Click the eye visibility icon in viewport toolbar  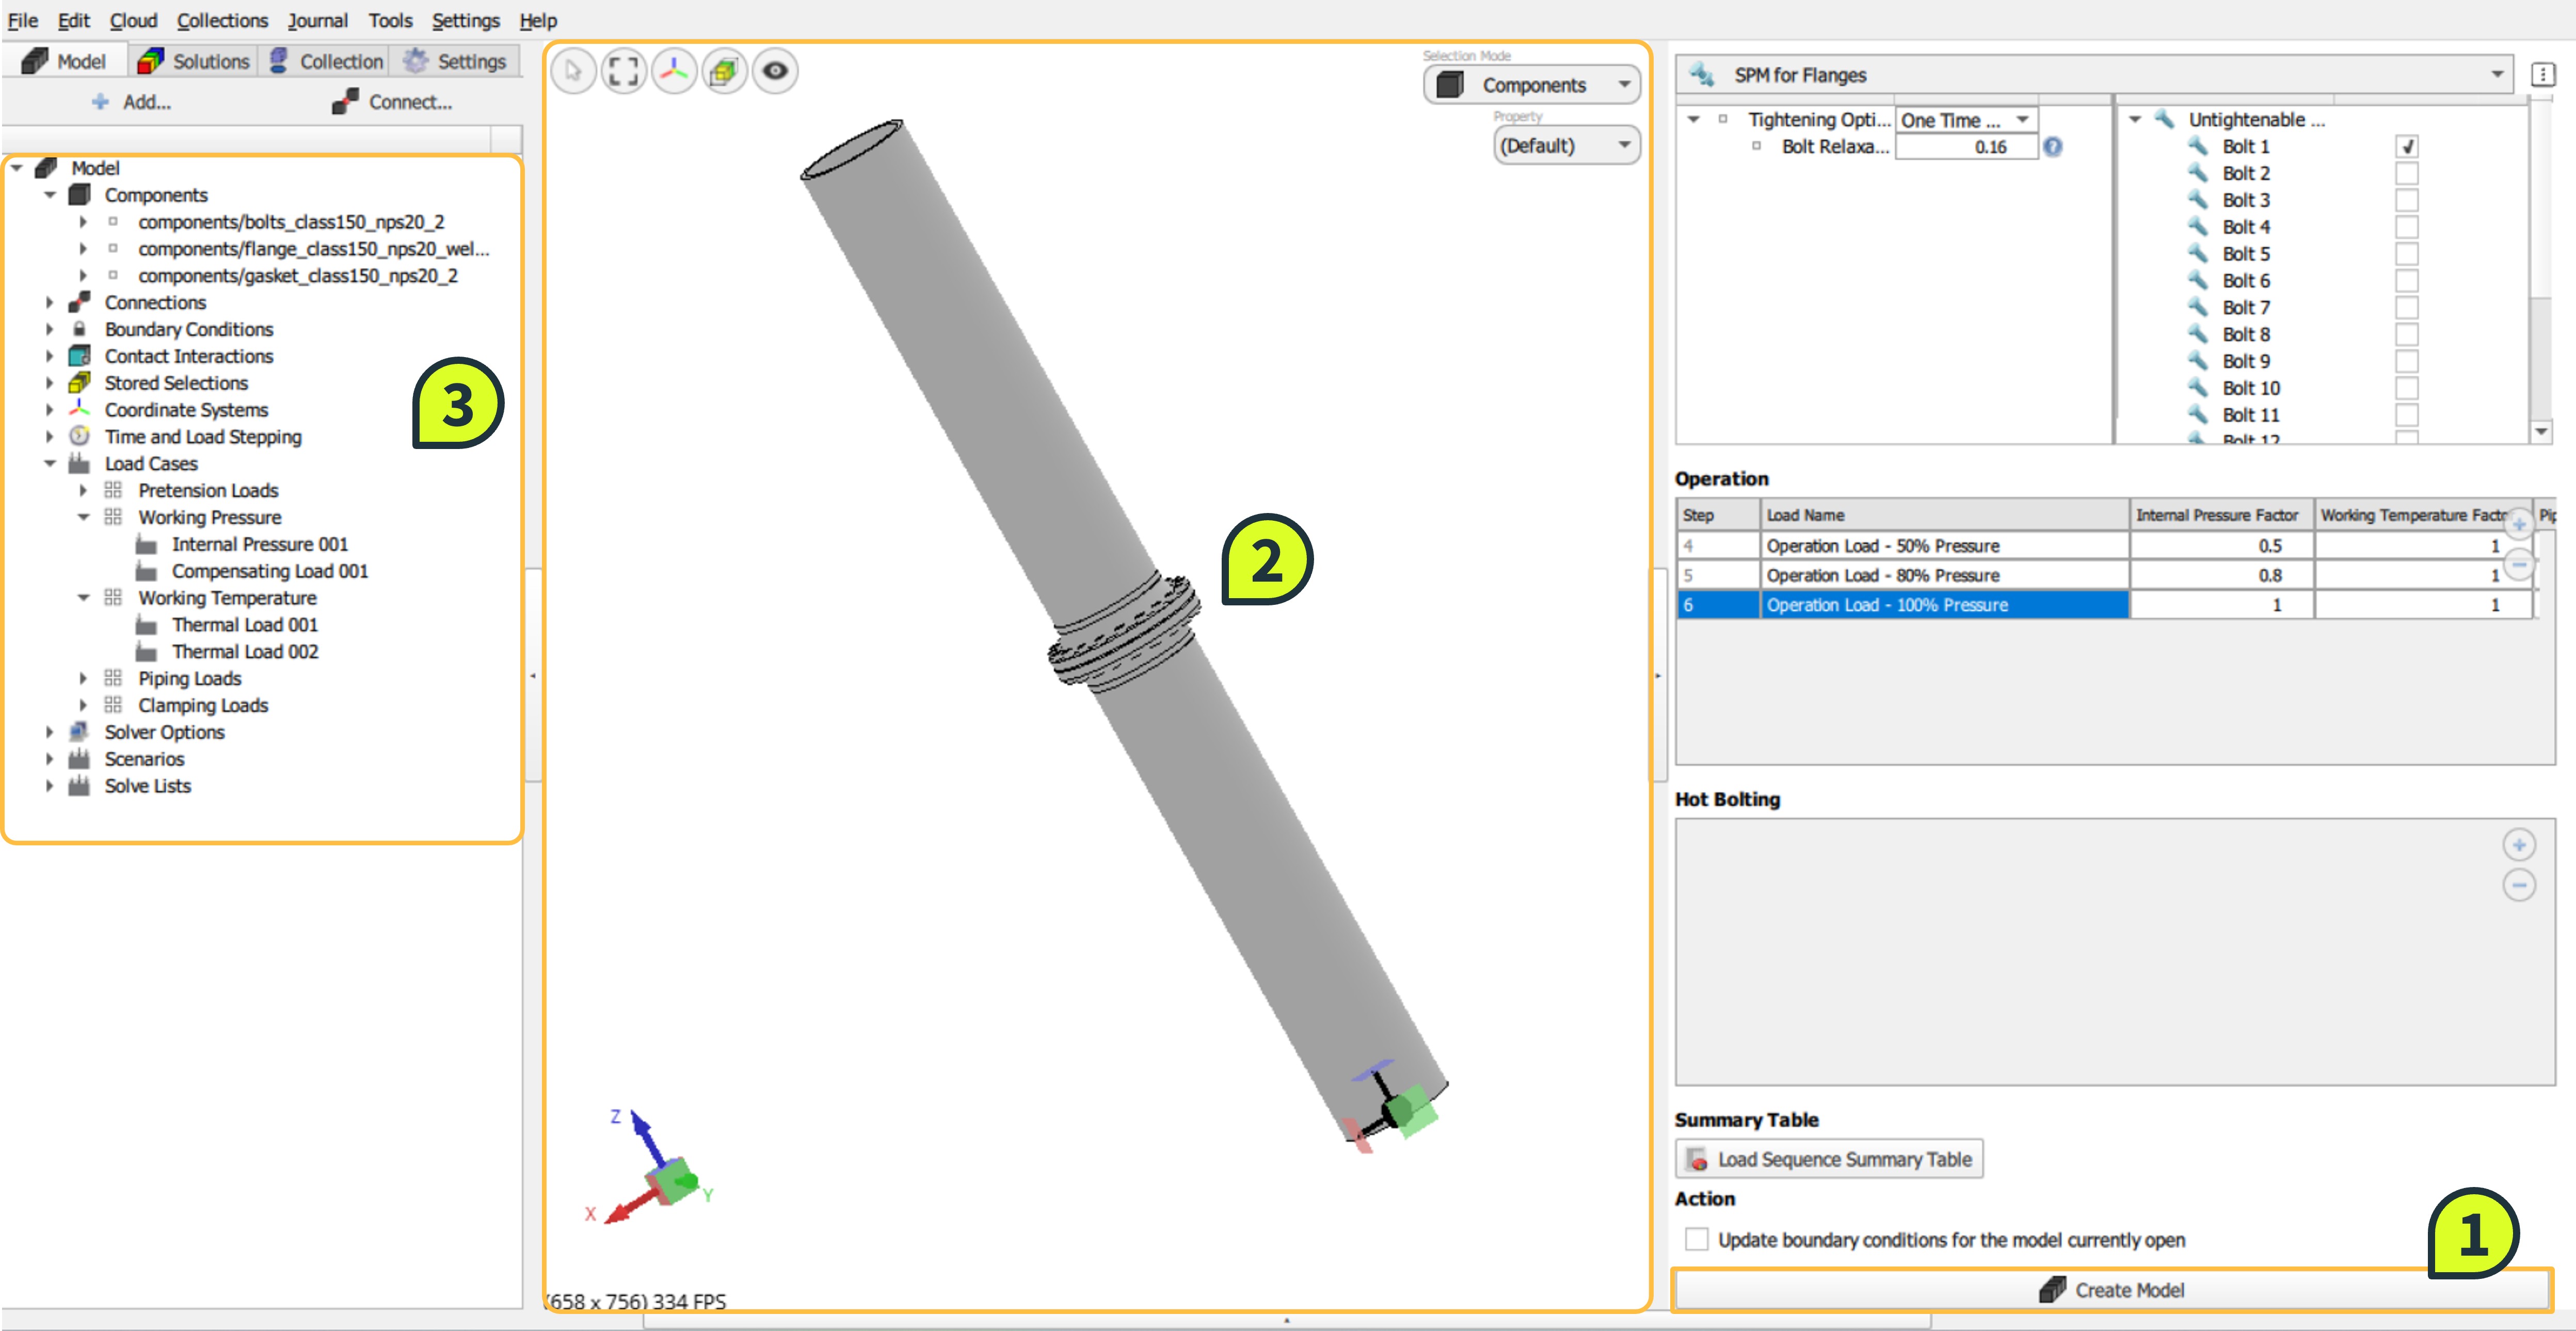[x=775, y=71]
